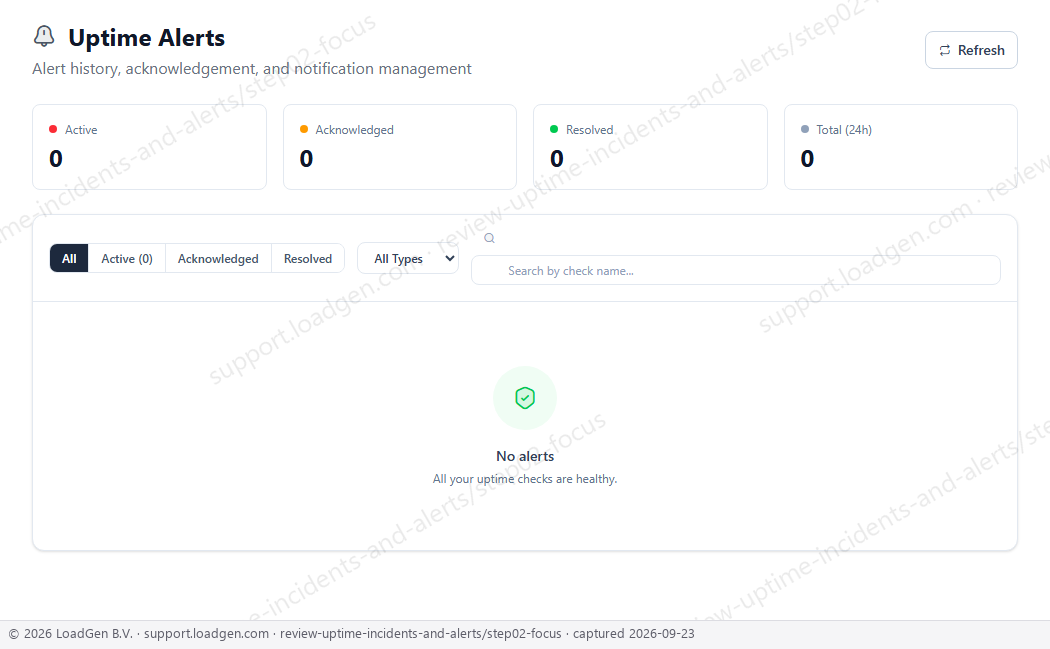
Task: Click the Total (24h) card label
Action: click(x=844, y=130)
